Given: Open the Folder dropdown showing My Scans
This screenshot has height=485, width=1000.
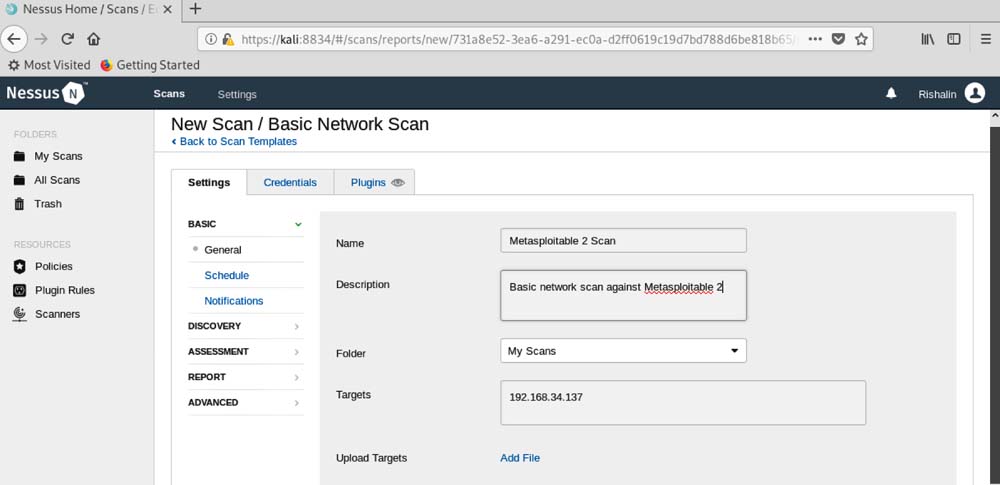Looking at the screenshot, I should pyautogui.click(x=623, y=351).
